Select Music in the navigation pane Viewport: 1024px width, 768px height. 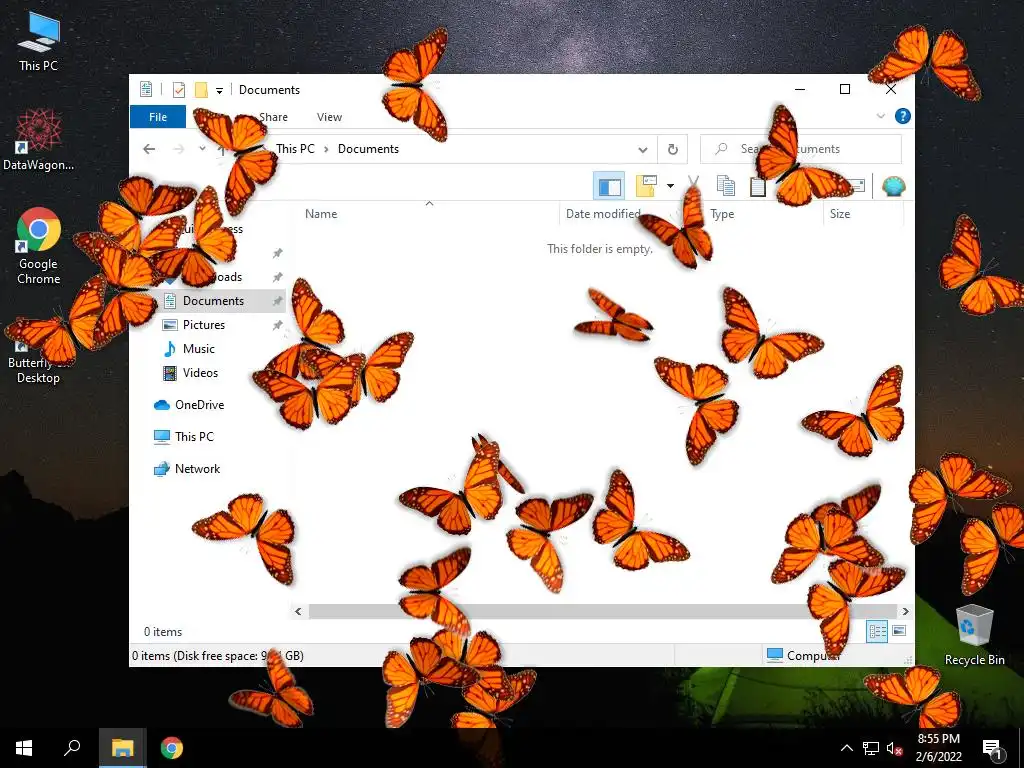pyautogui.click(x=199, y=349)
